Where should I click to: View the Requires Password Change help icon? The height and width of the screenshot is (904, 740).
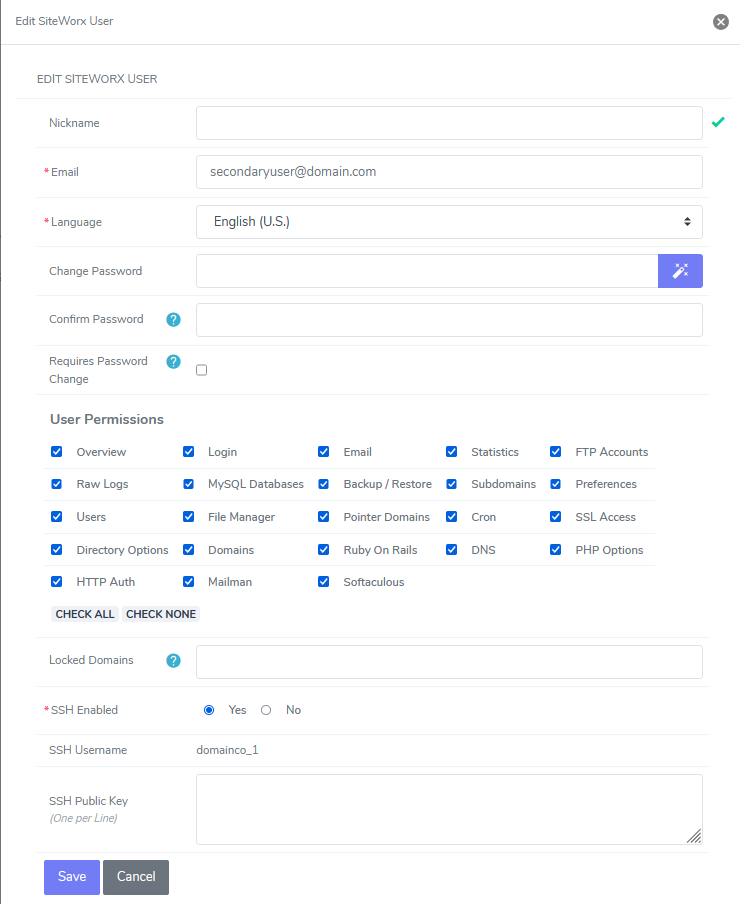[x=173, y=360]
